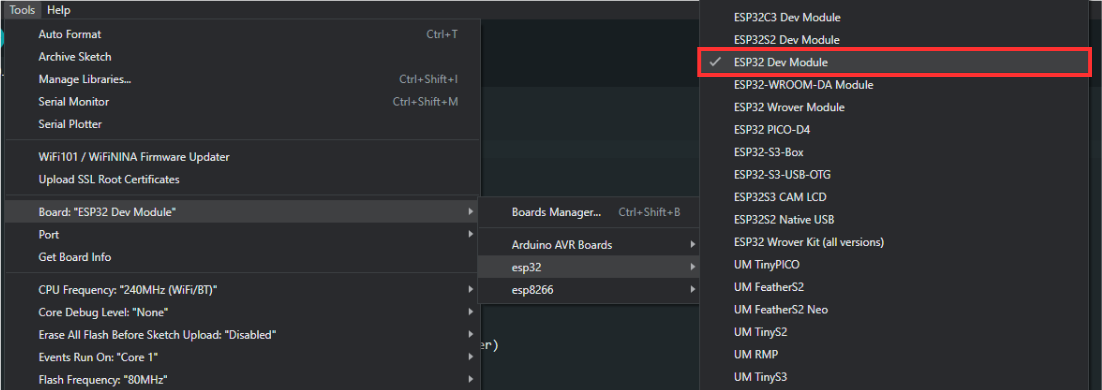The height and width of the screenshot is (390, 1102).
Task: Choose Upload SSL Root Certificates
Action: pyautogui.click(x=242, y=179)
